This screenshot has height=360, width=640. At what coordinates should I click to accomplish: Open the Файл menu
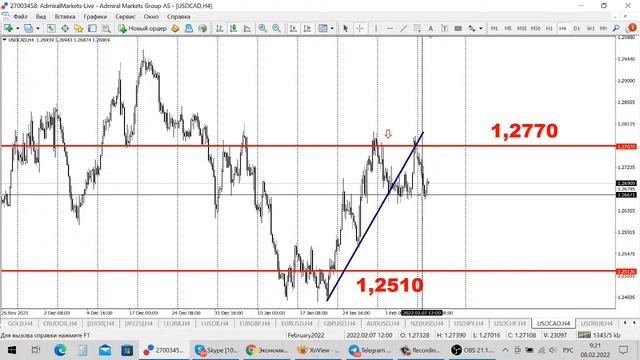point(20,17)
